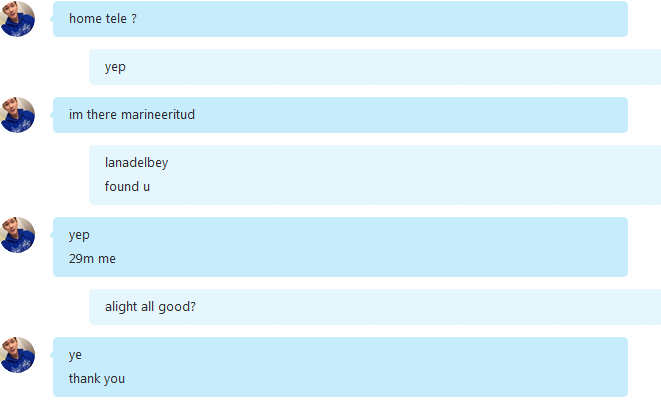Screen dimensions: 661x404
Task: Click avatar beside 'yep 29m me' message
Action: click(17, 235)
